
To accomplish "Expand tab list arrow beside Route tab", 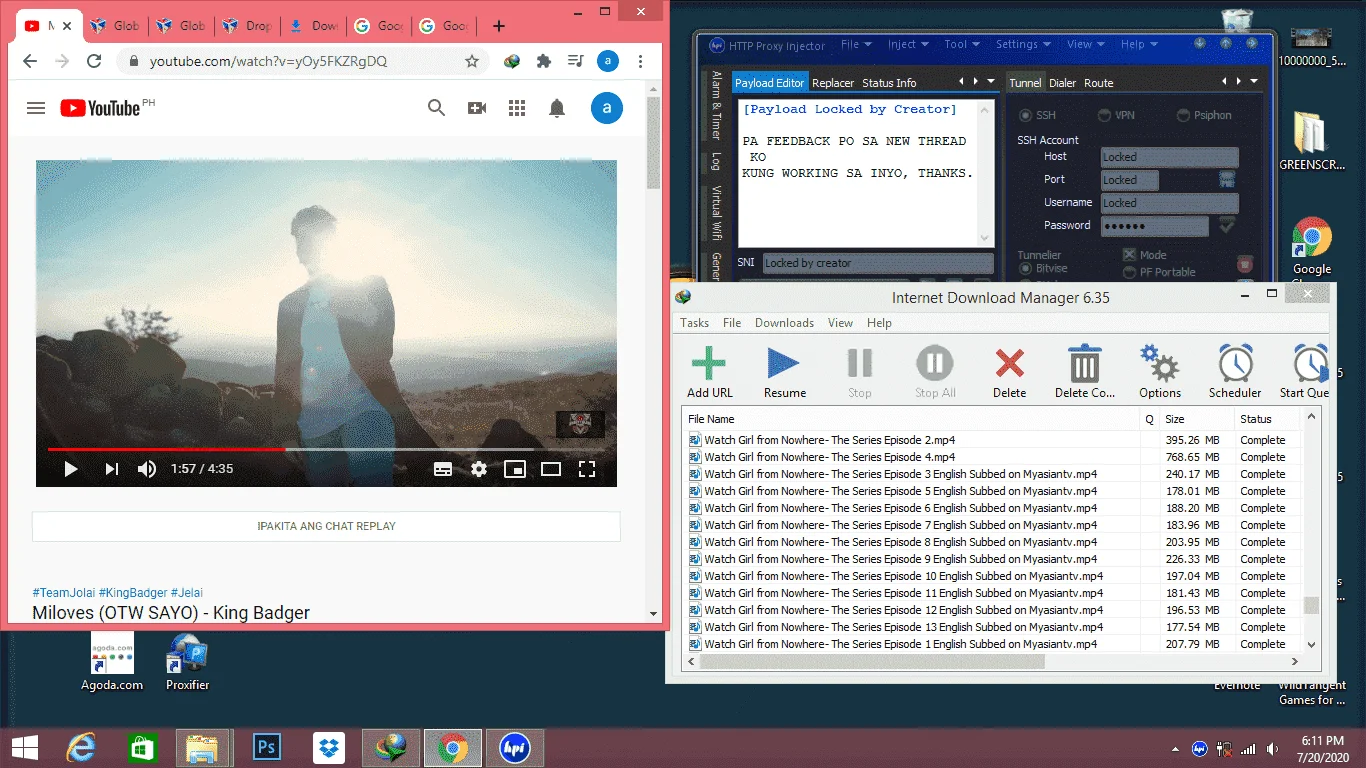I will (1254, 81).
